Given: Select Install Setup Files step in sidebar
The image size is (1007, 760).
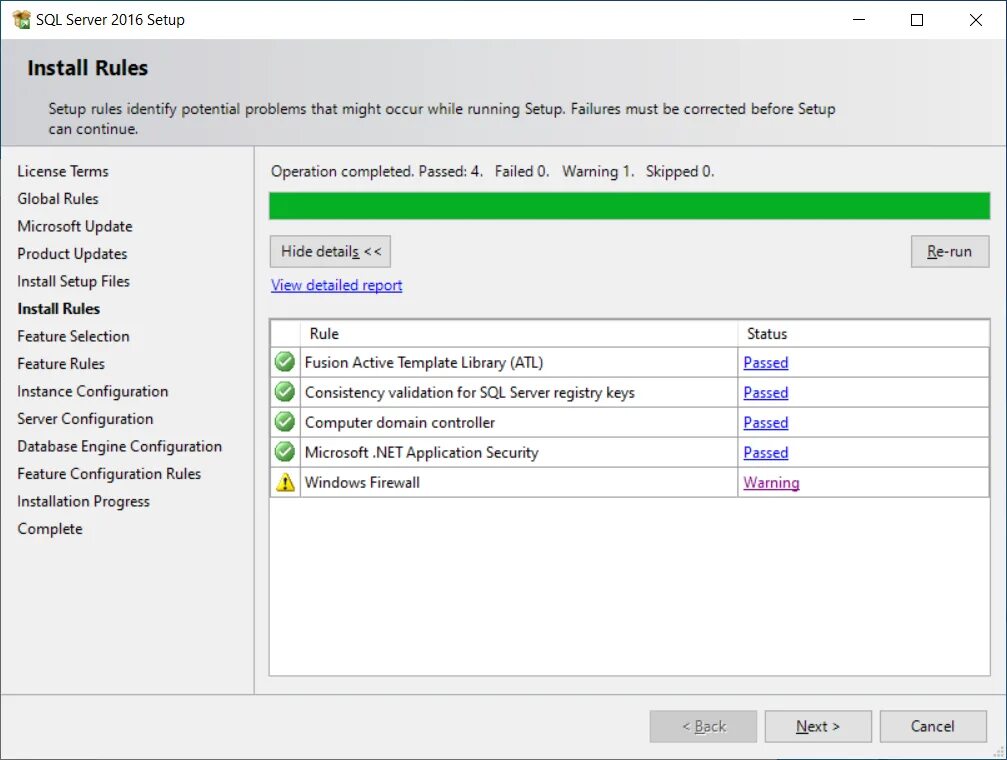Looking at the screenshot, I should [73, 281].
